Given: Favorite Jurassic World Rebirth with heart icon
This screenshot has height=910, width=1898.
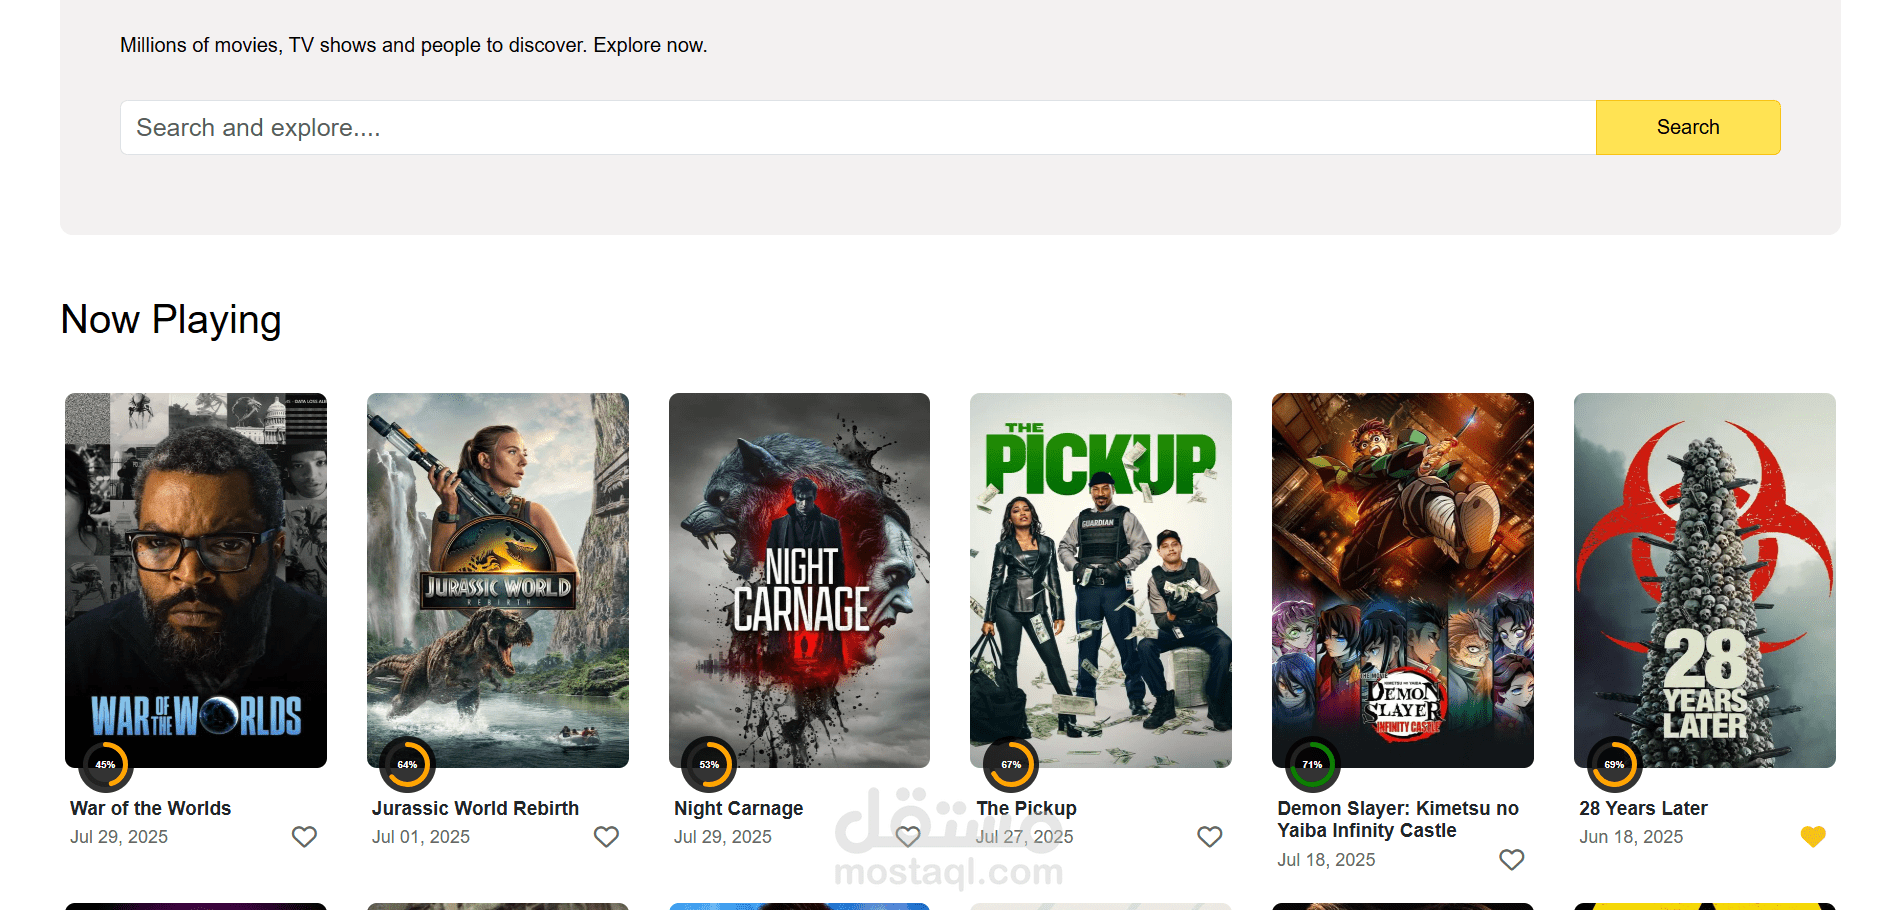Looking at the screenshot, I should click(606, 836).
